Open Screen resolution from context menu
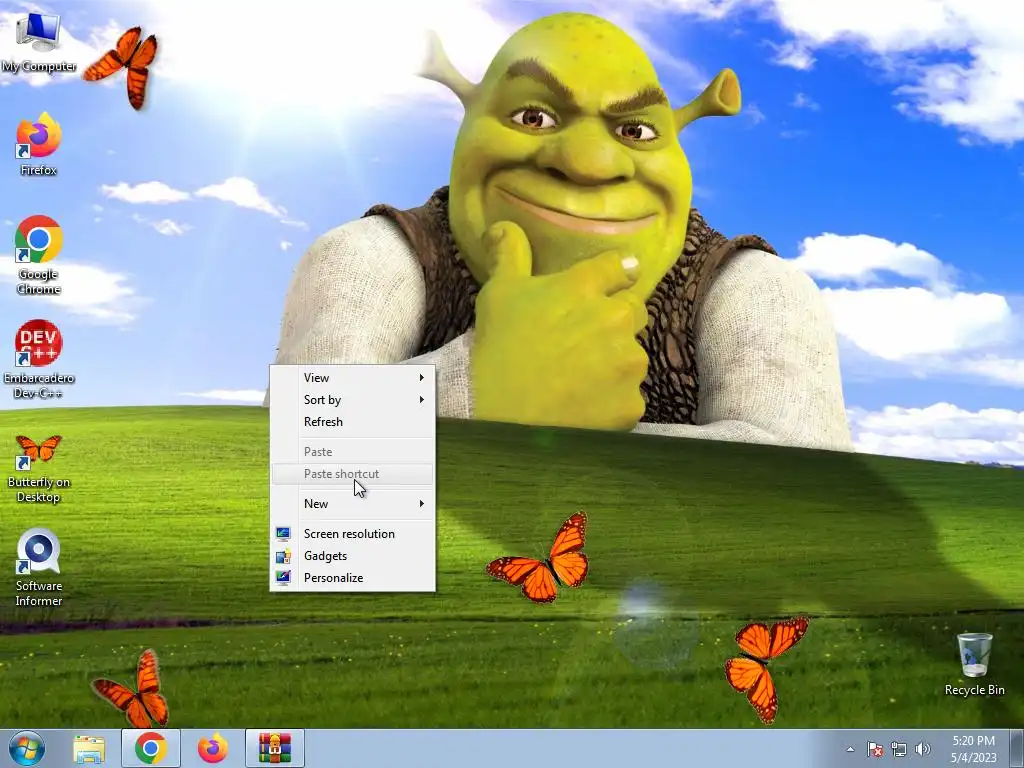Image resolution: width=1024 pixels, height=768 pixels. click(x=352, y=534)
